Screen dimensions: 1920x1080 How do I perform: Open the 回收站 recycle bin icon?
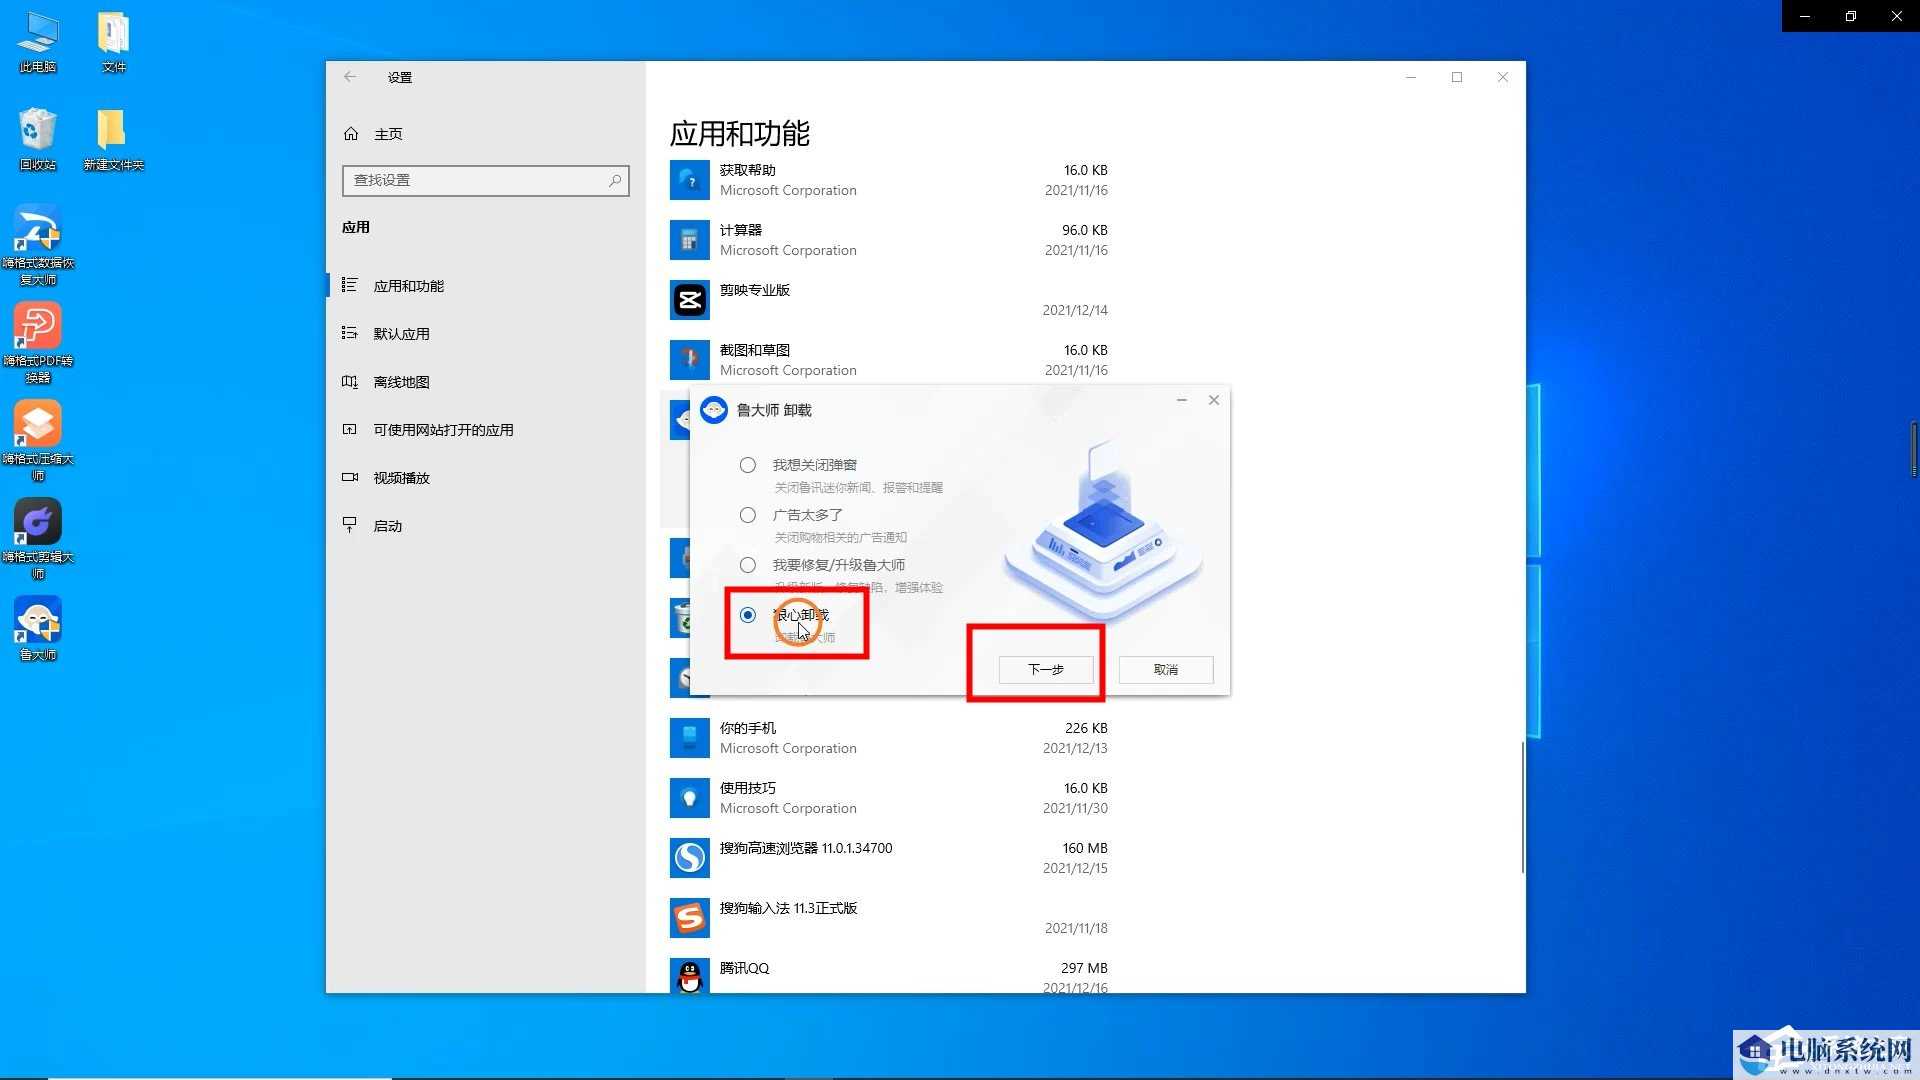(x=38, y=139)
